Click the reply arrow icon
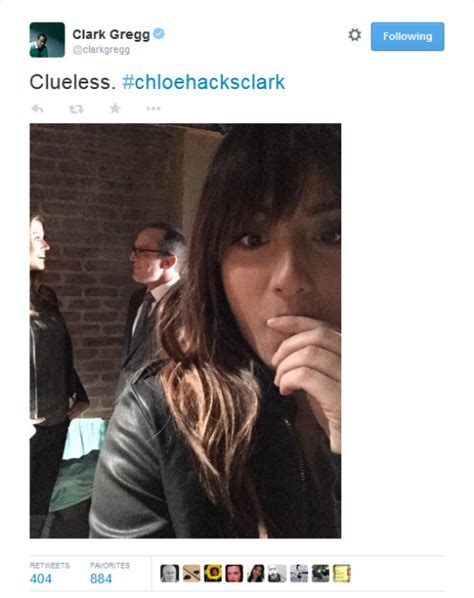The height and width of the screenshot is (598, 474). click(37, 109)
